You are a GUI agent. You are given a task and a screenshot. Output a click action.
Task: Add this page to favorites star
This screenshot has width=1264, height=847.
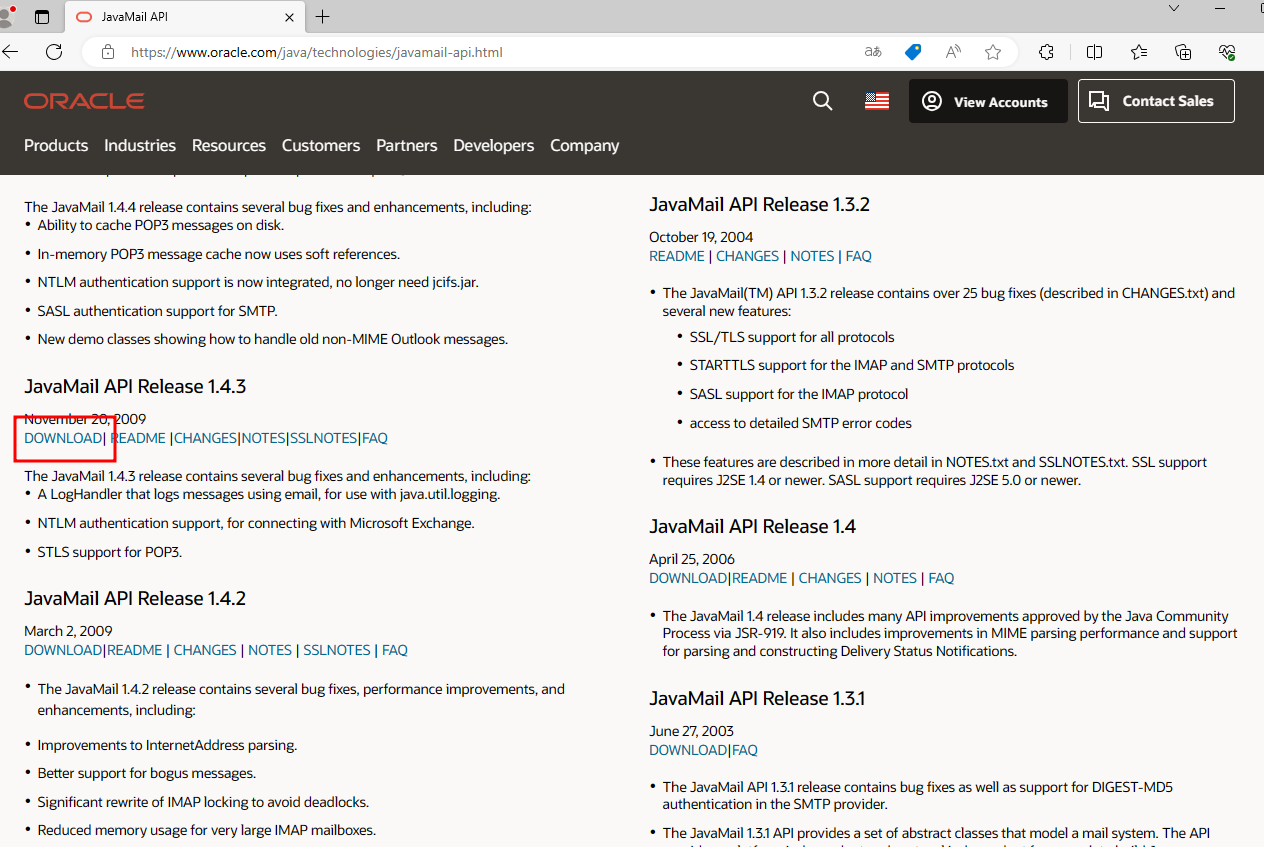[x=992, y=52]
